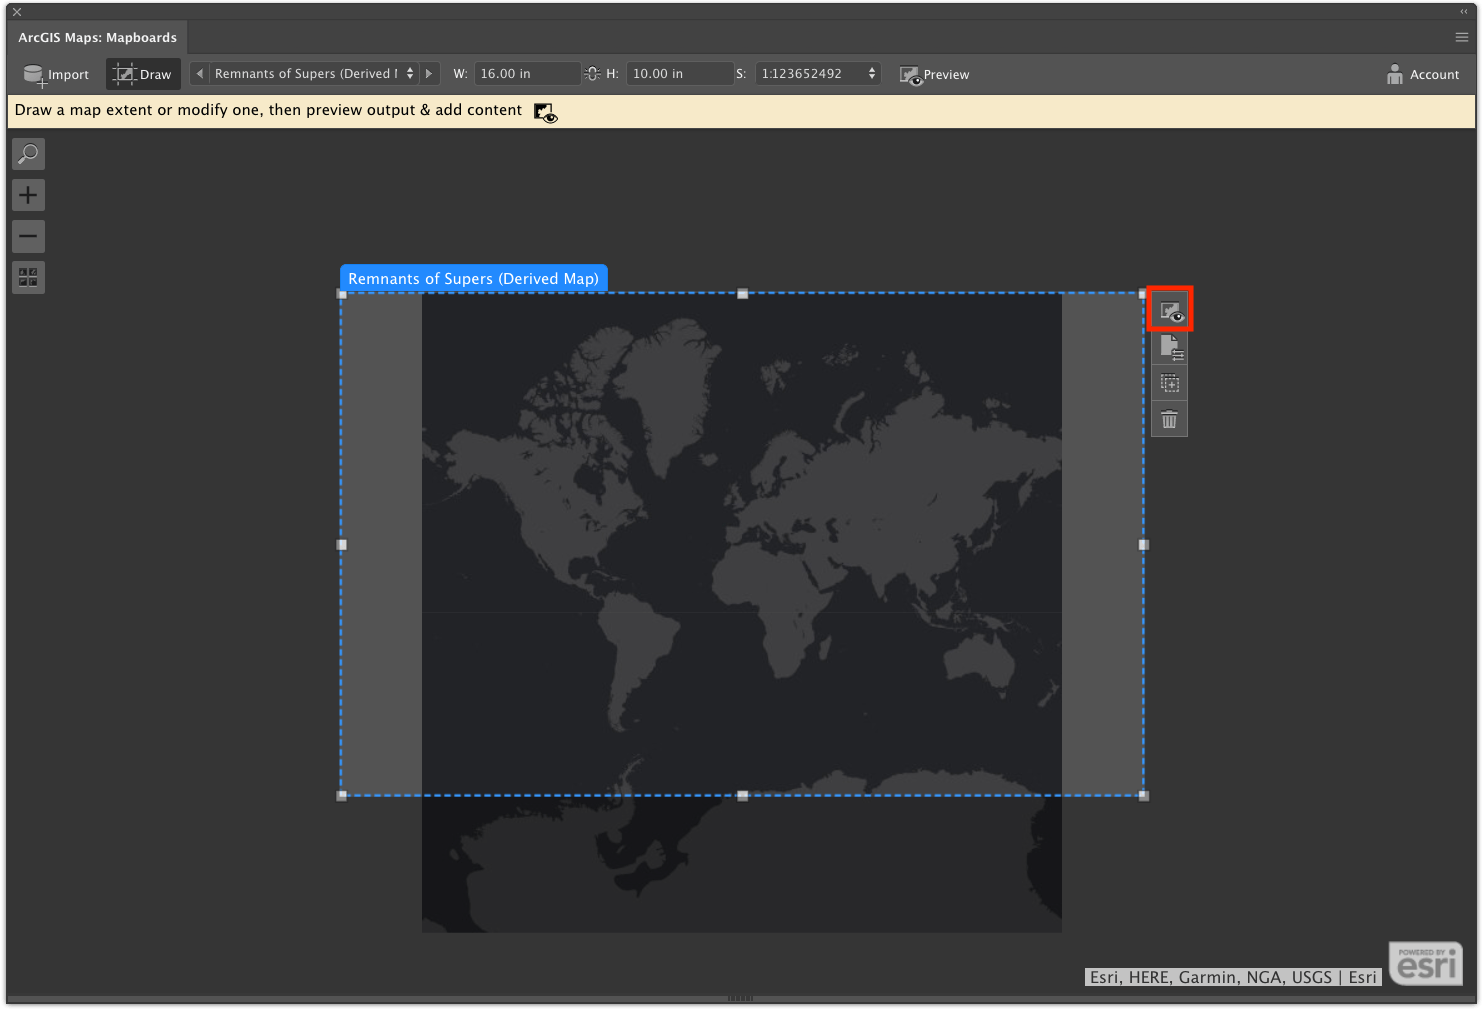
Task: Open the Account sign-in button
Action: click(x=1423, y=74)
